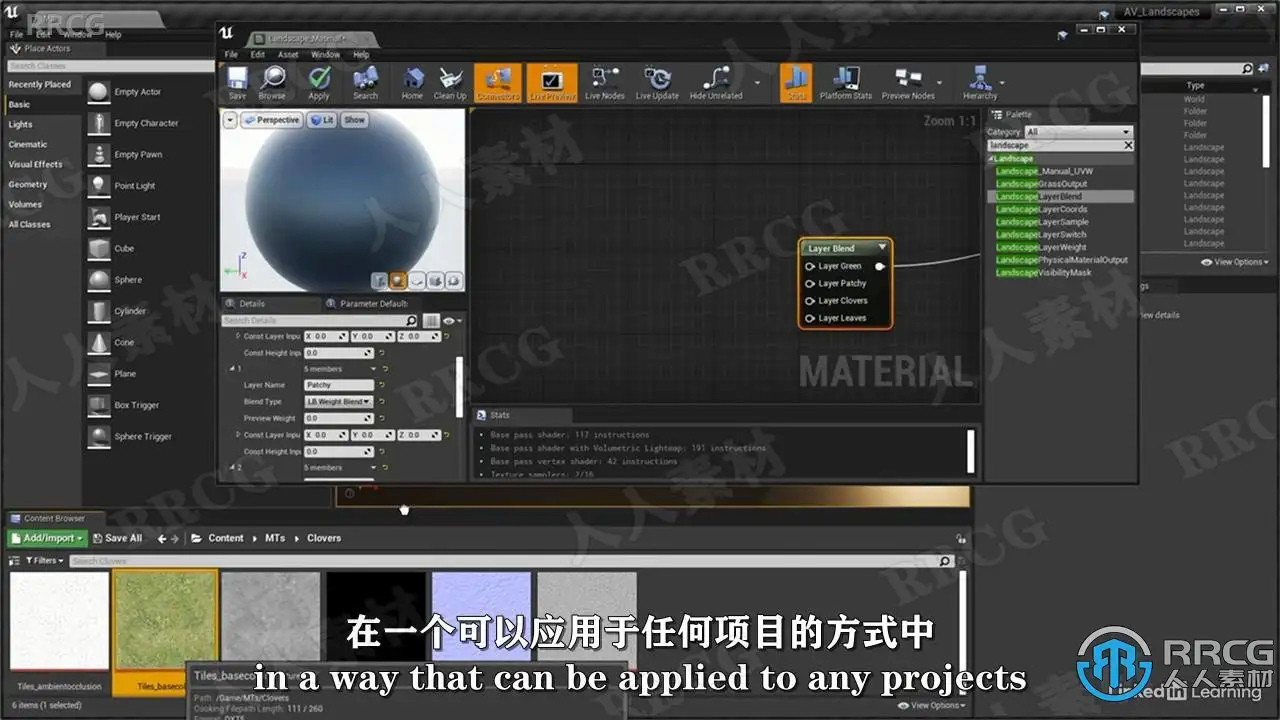Collapse array element 1 in Details

coord(231,369)
